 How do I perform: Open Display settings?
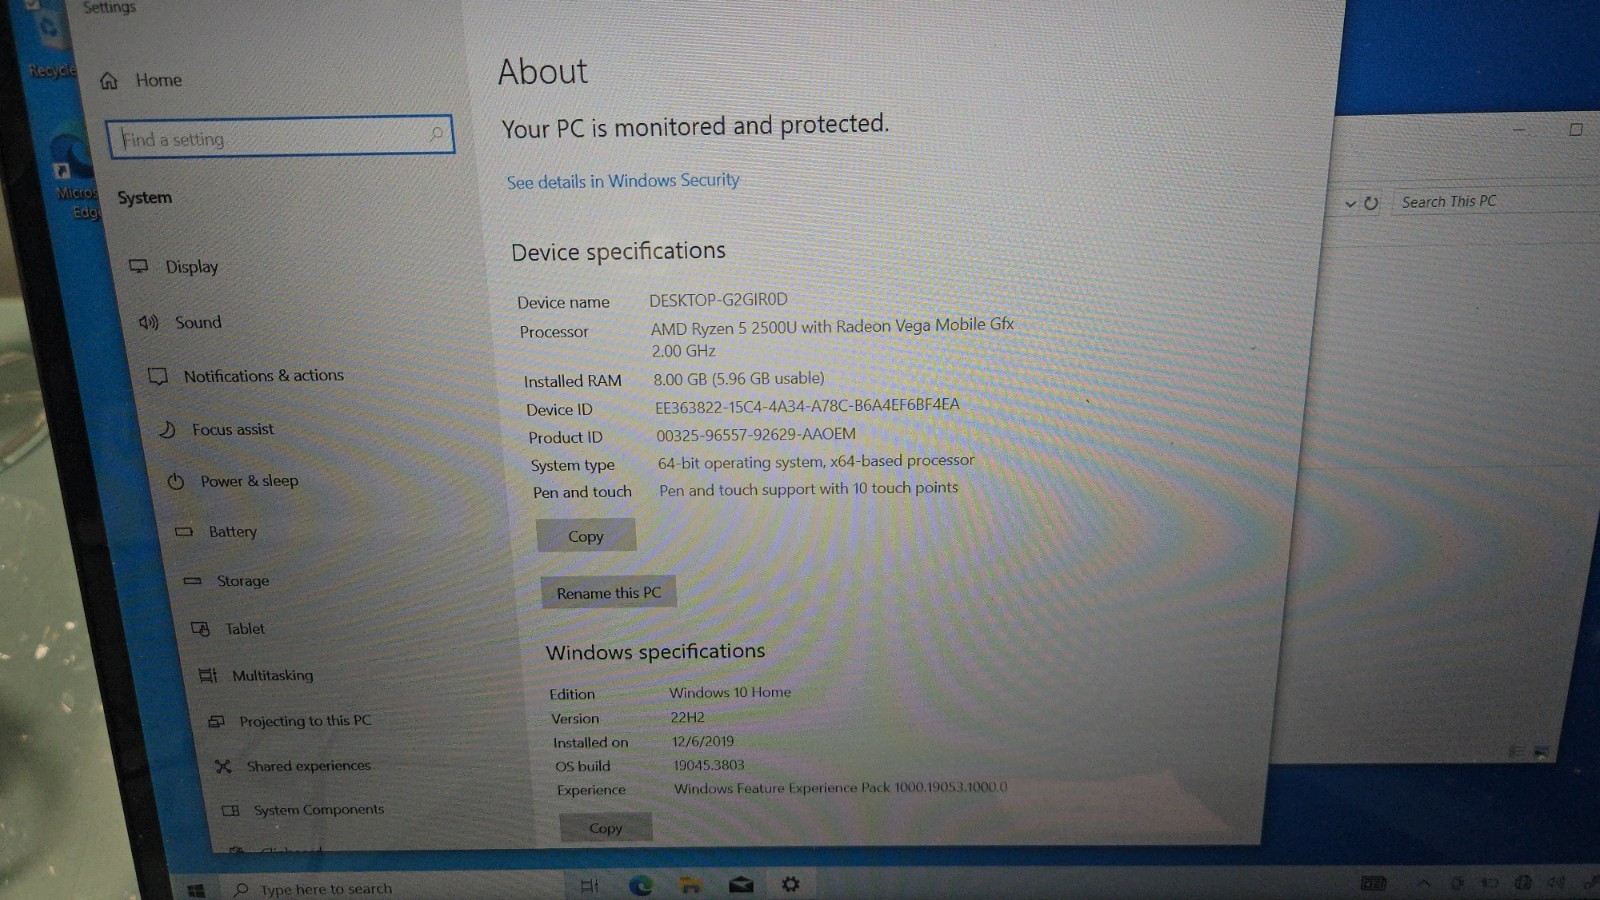click(174, 267)
